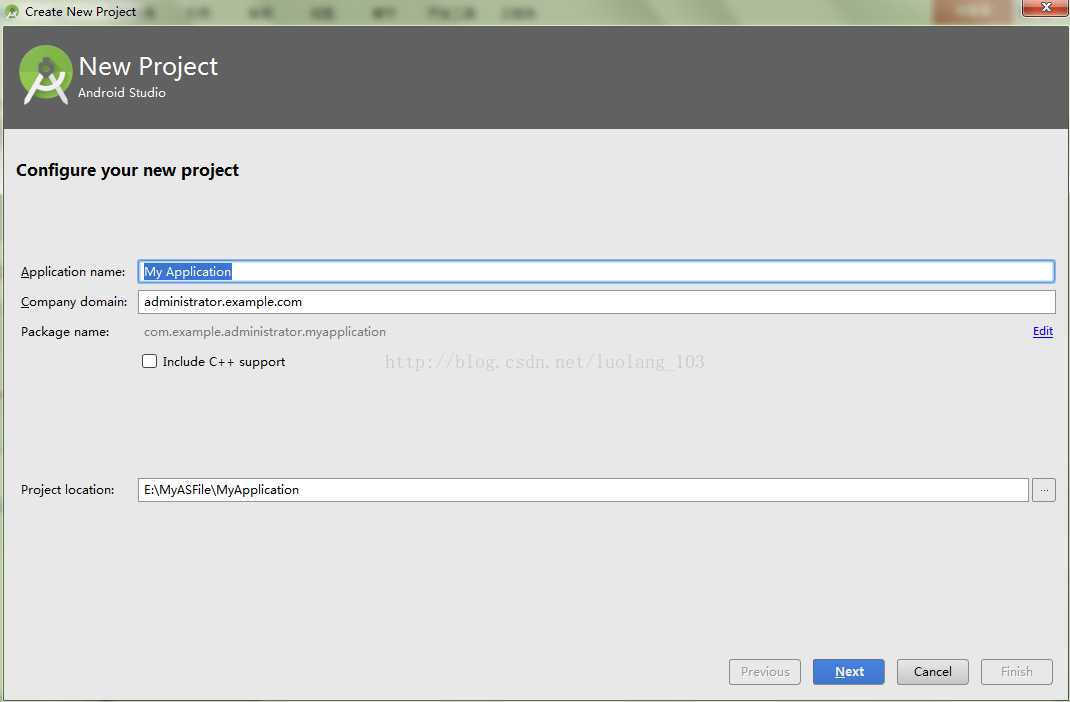Click the Next button
This screenshot has height=702, width=1070.
click(849, 672)
